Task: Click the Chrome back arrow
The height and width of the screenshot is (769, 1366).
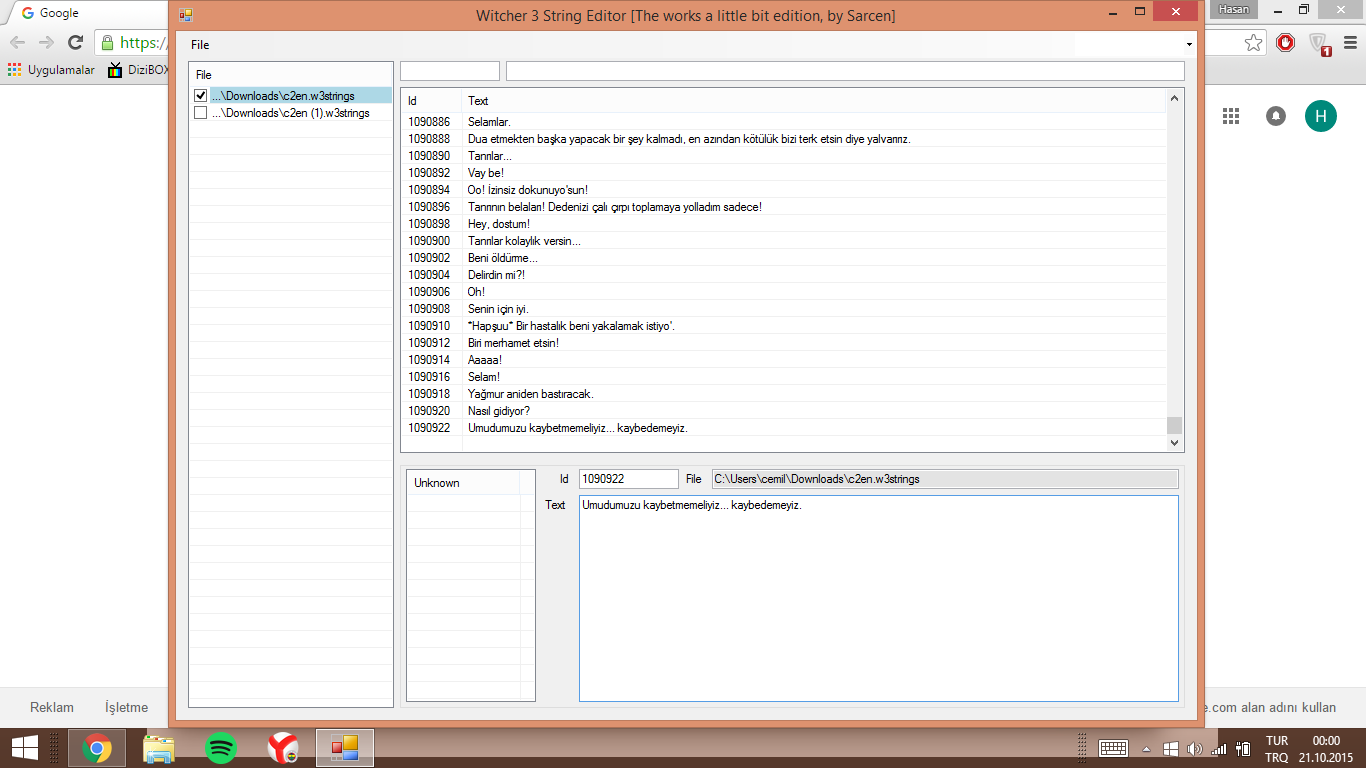Action: 18,43
